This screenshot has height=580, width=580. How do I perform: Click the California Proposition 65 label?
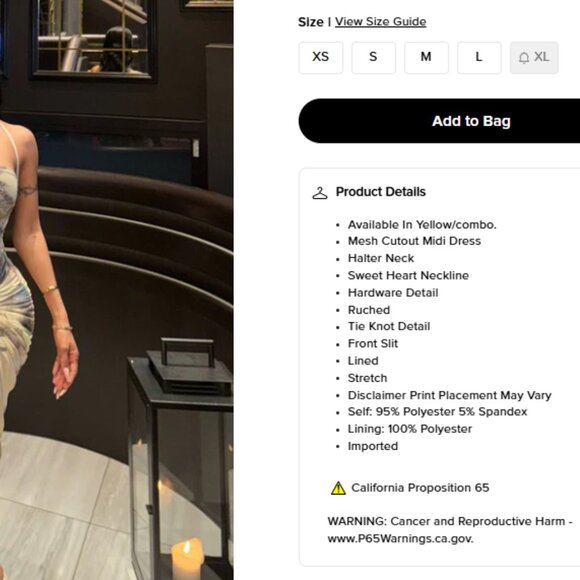[420, 488]
